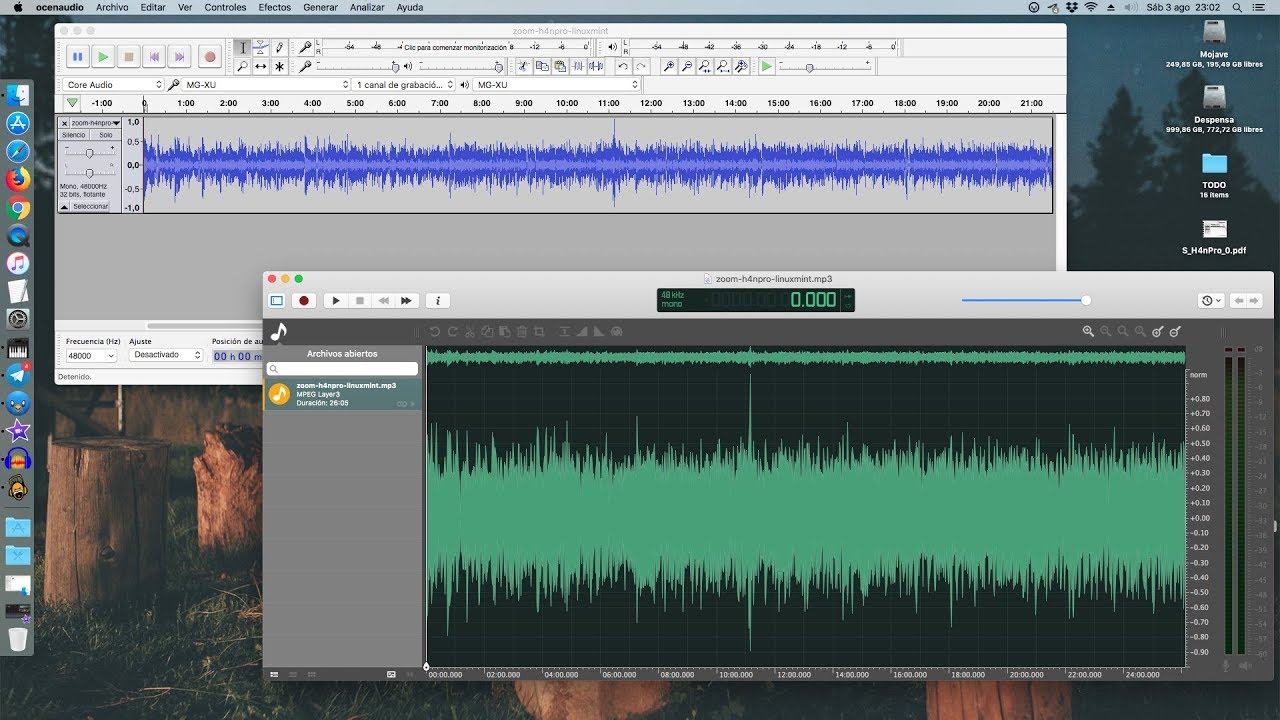1280x720 pixels.
Task: Click the Silence audio icon in Audacity
Action: pos(596,66)
